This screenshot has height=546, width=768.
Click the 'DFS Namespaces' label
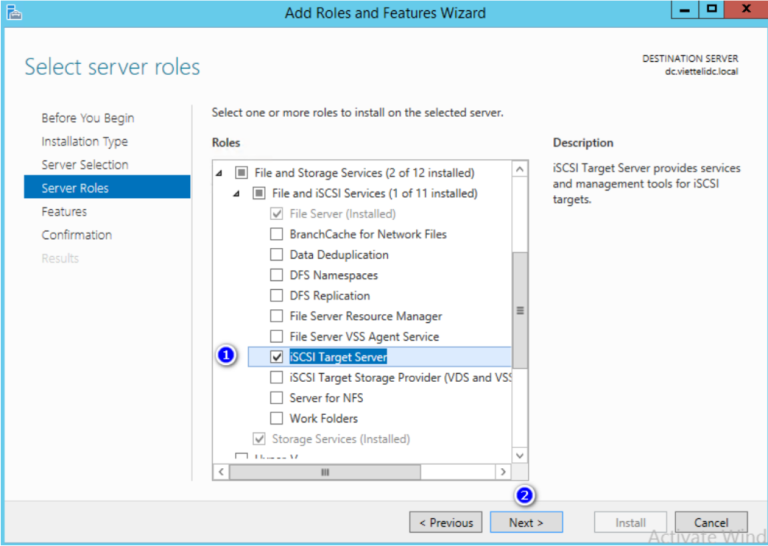coord(334,275)
